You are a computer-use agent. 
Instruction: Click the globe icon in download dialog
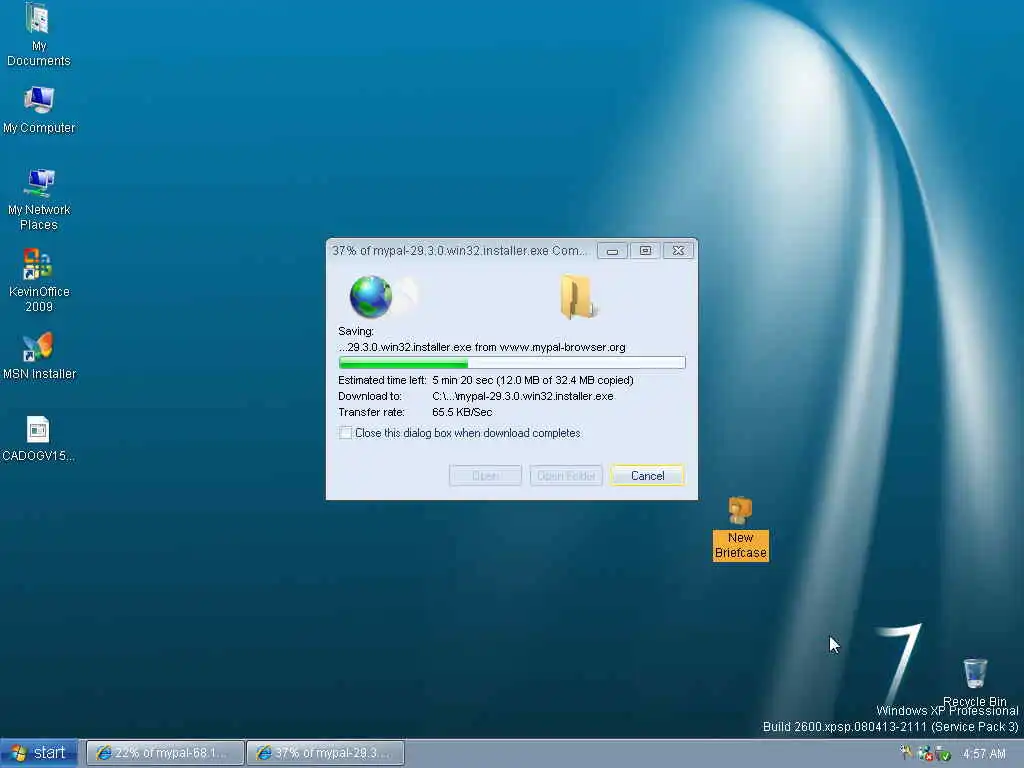(x=371, y=296)
